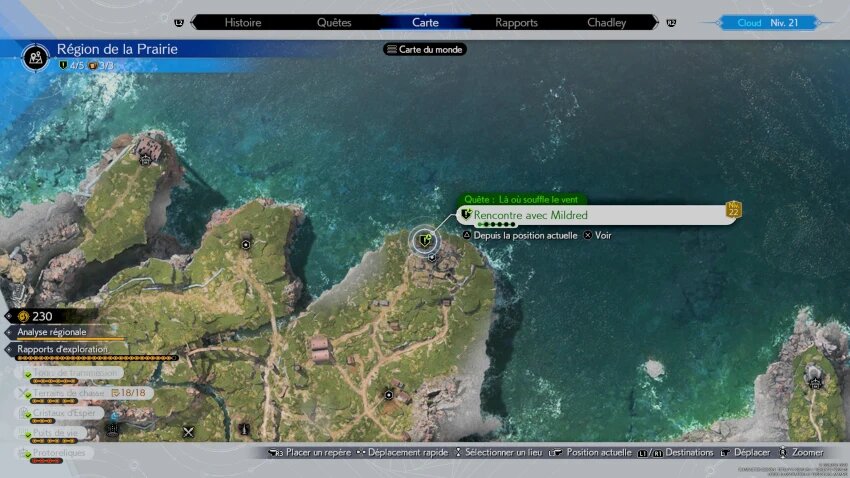The image size is (850, 478).
Task: Click the Analyse régionale yellow progress bar
Action: (70, 339)
